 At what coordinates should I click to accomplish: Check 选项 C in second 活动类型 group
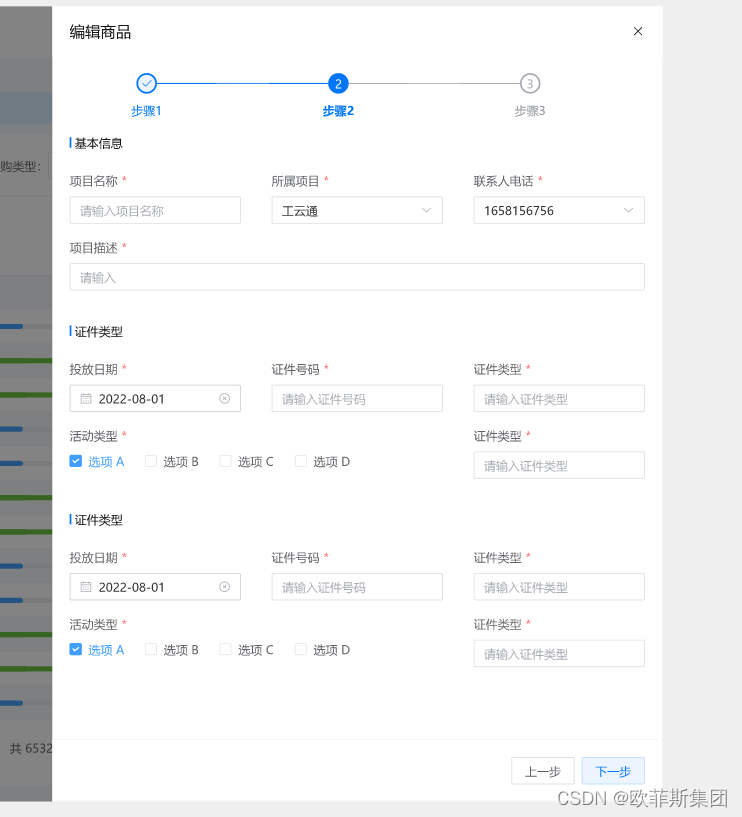(225, 650)
